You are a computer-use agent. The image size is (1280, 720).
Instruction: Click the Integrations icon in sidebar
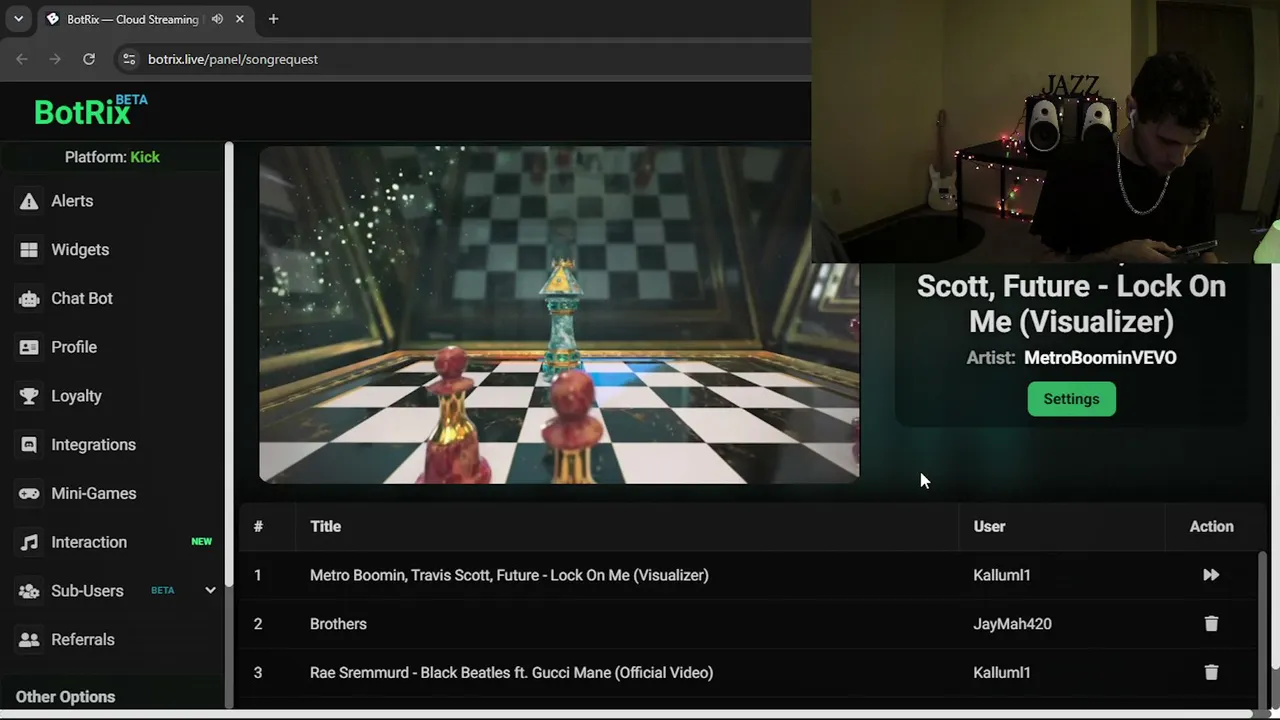(29, 445)
